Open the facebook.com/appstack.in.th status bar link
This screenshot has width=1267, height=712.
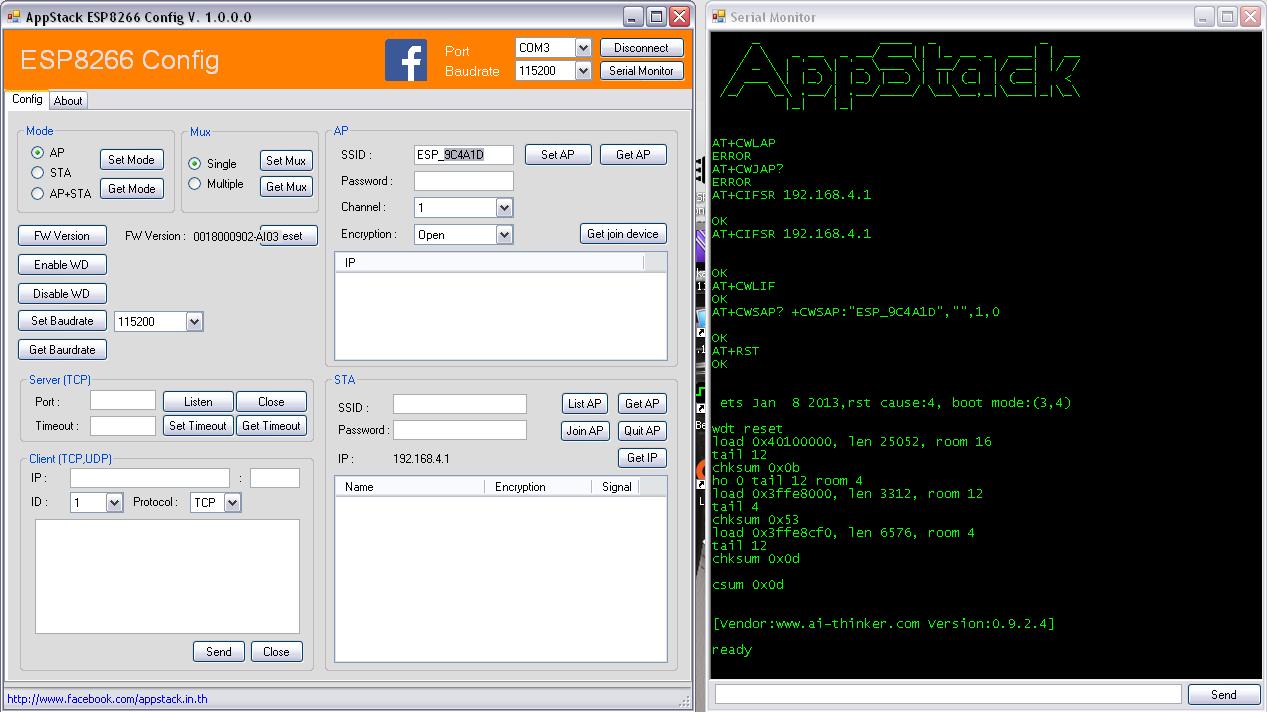[x=107, y=699]
